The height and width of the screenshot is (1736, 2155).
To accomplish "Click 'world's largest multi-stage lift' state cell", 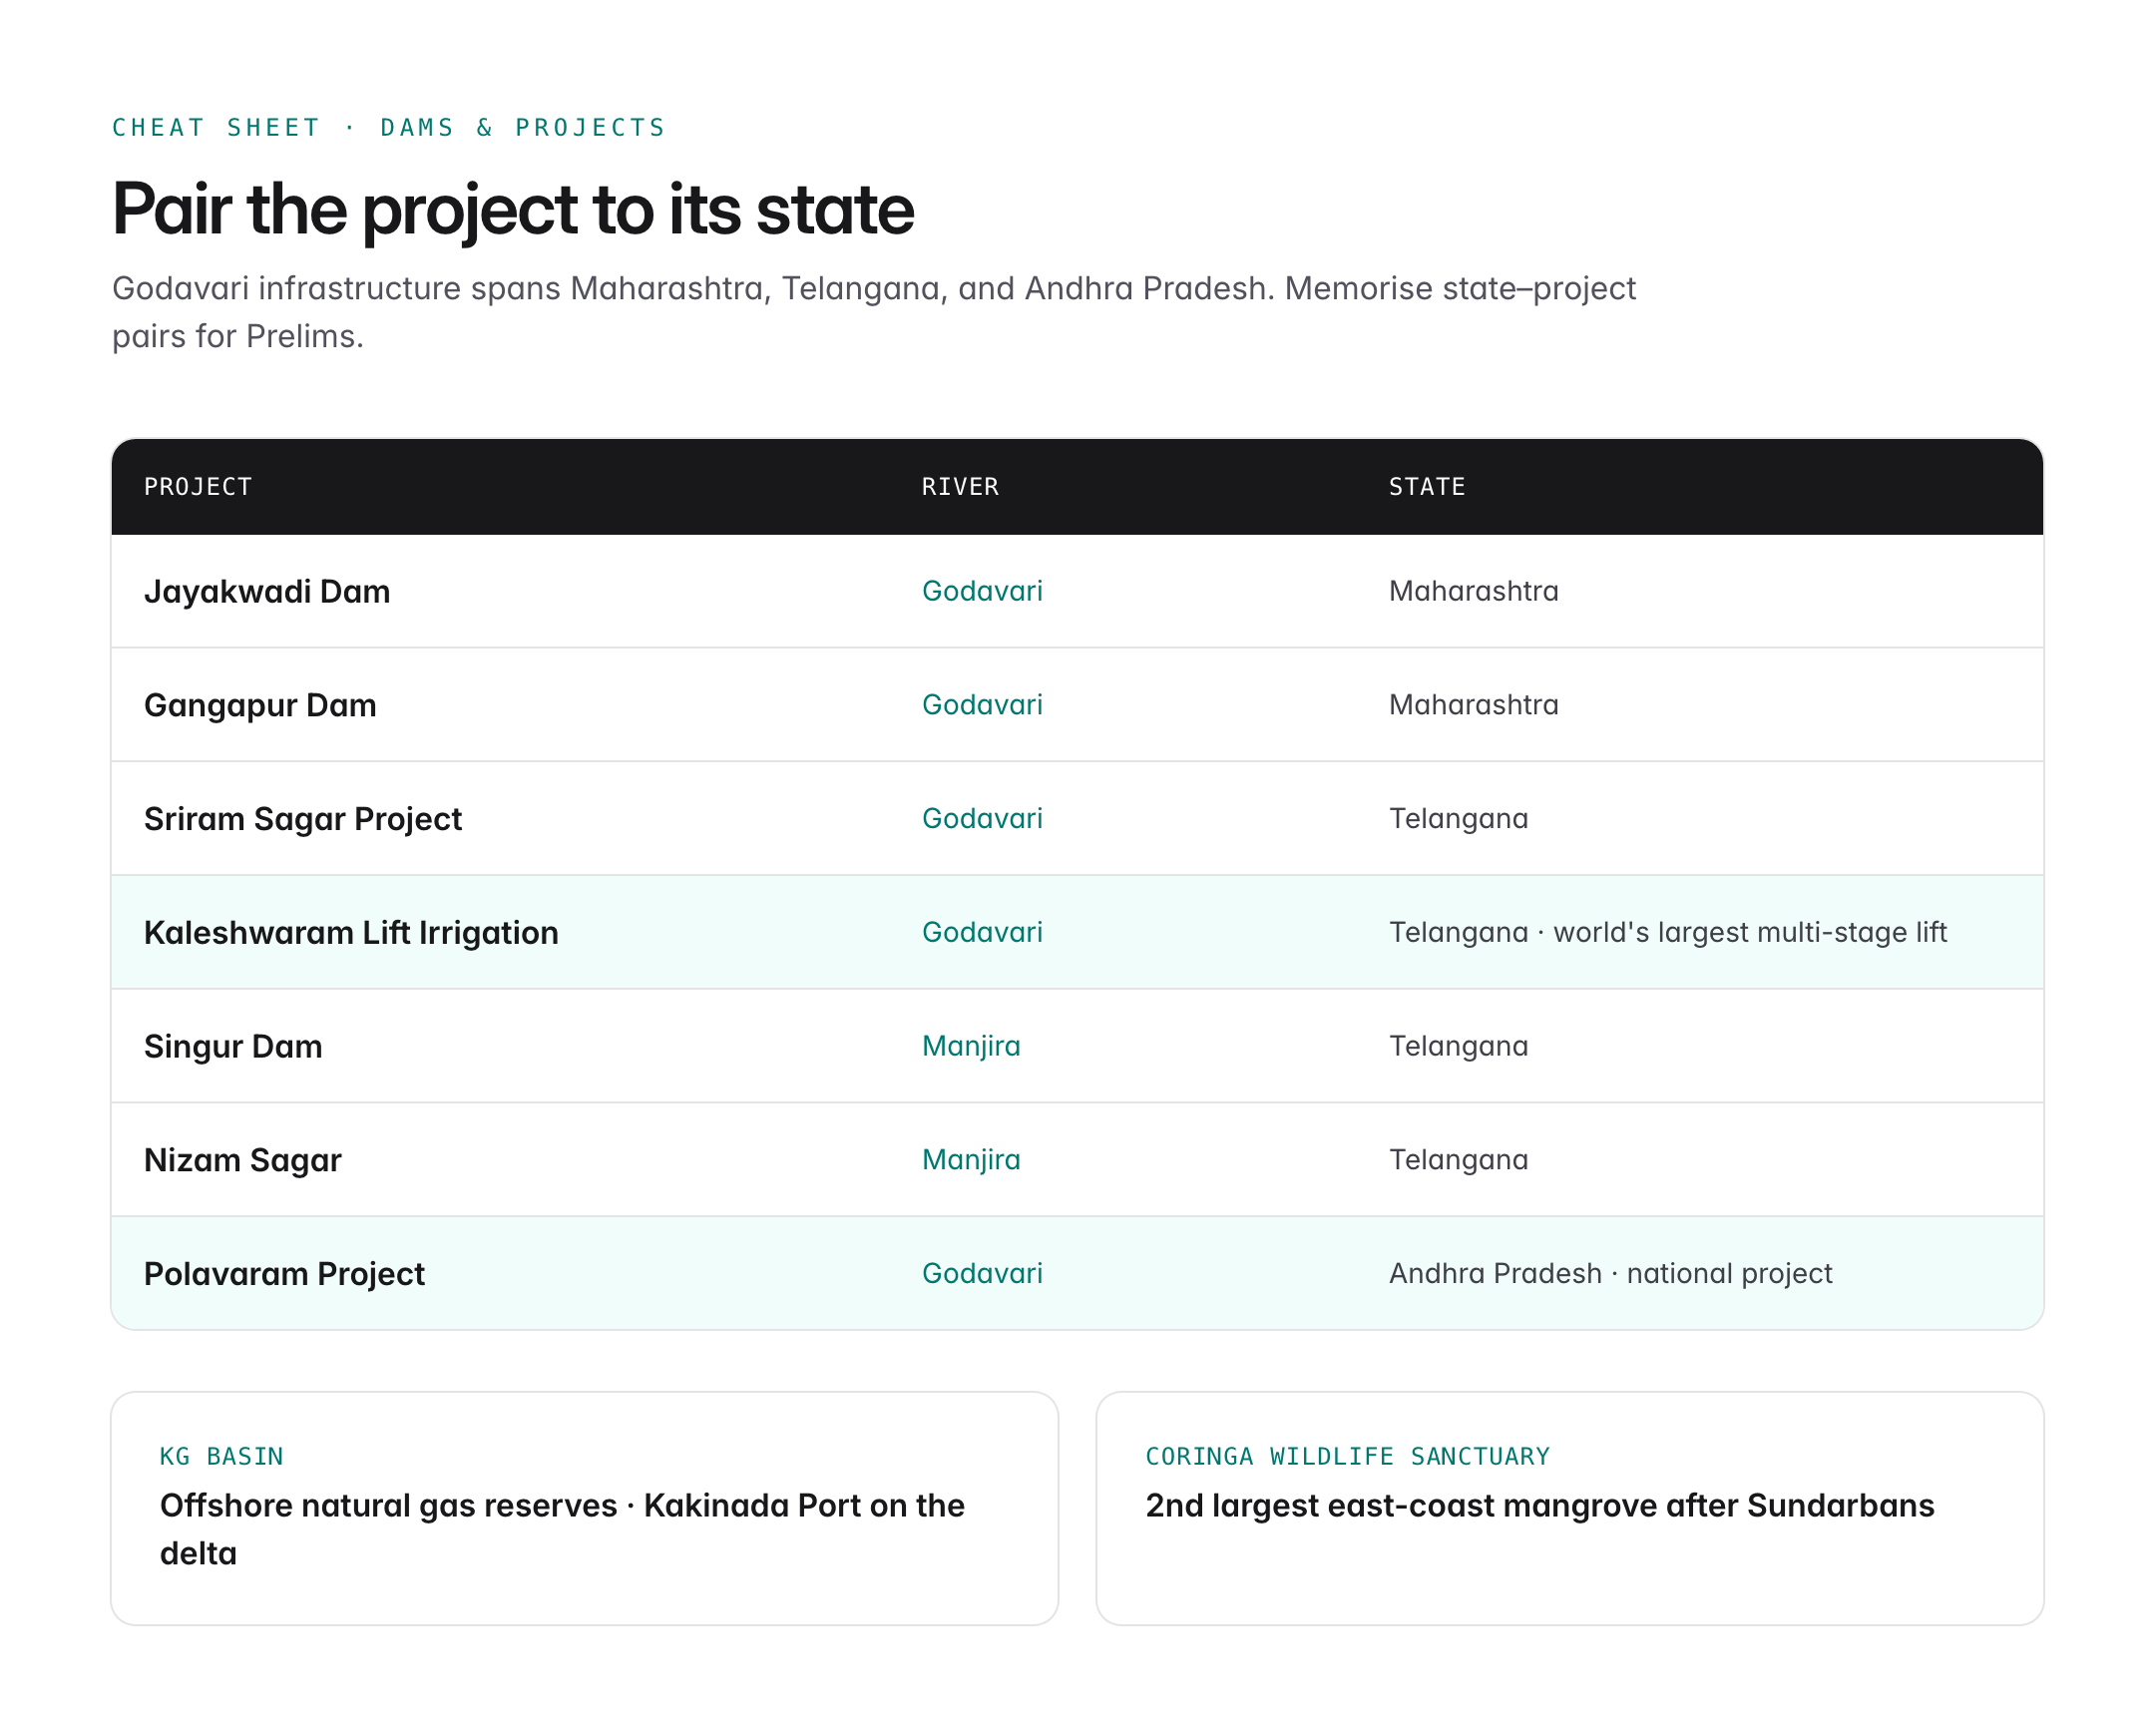I will tap(1668, 933).
